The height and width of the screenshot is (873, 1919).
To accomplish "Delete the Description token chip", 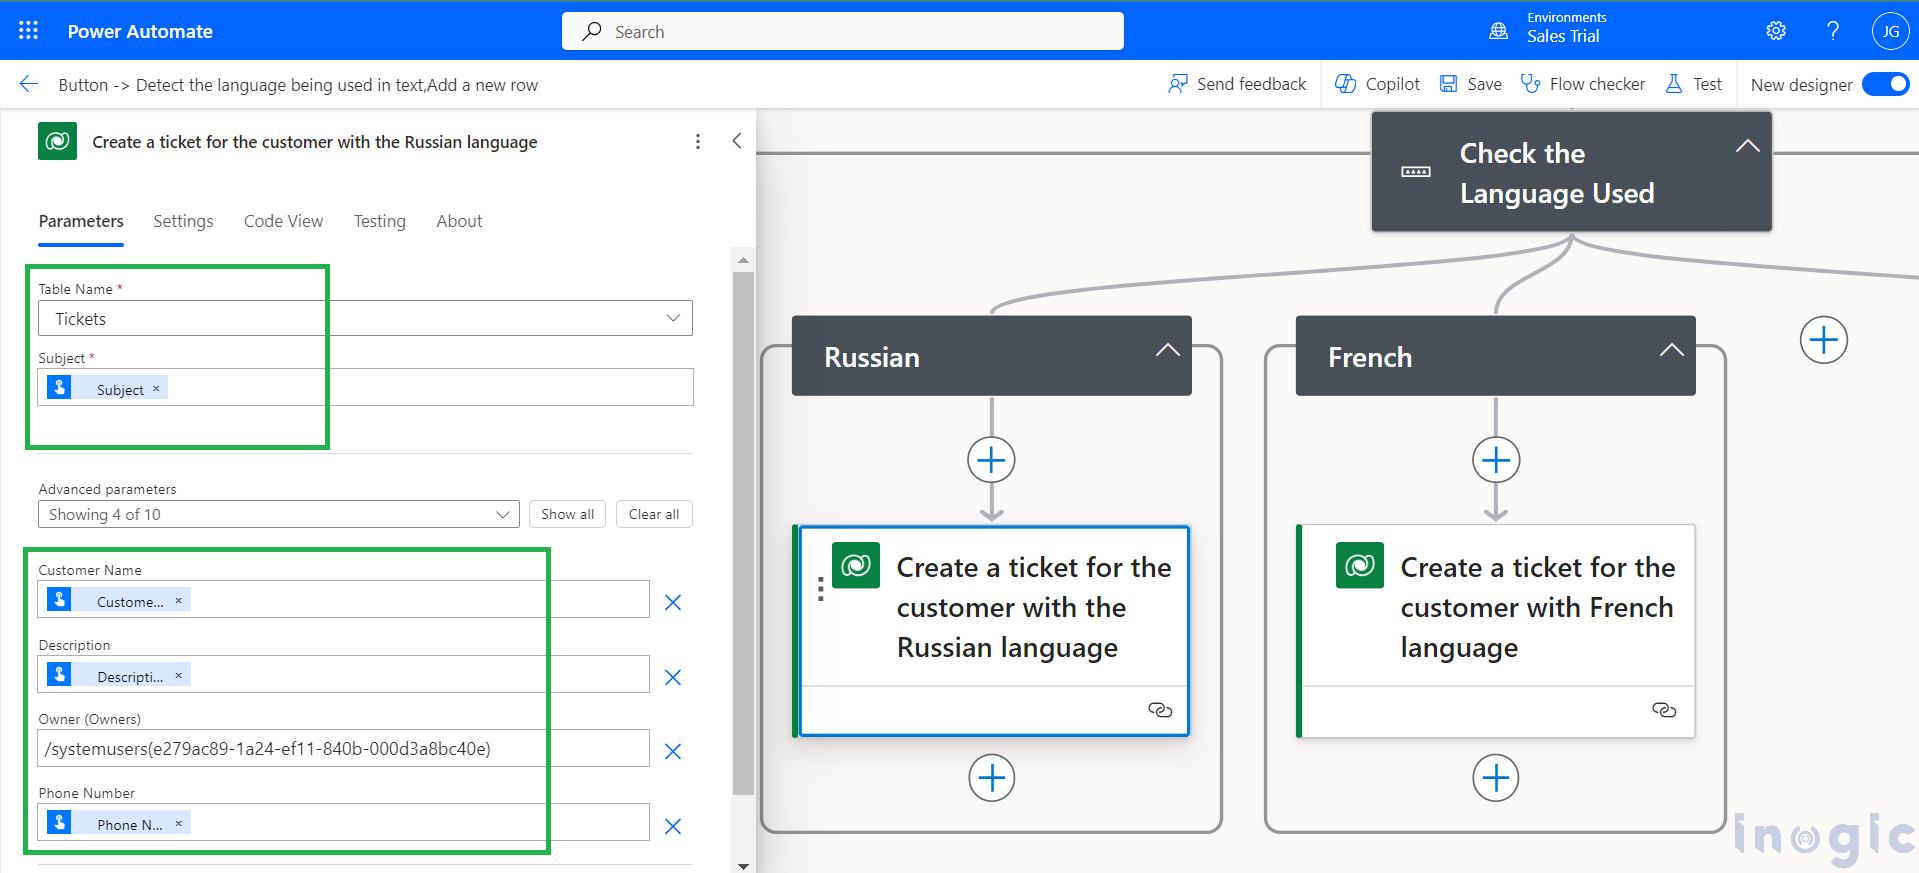I will 179,675.
